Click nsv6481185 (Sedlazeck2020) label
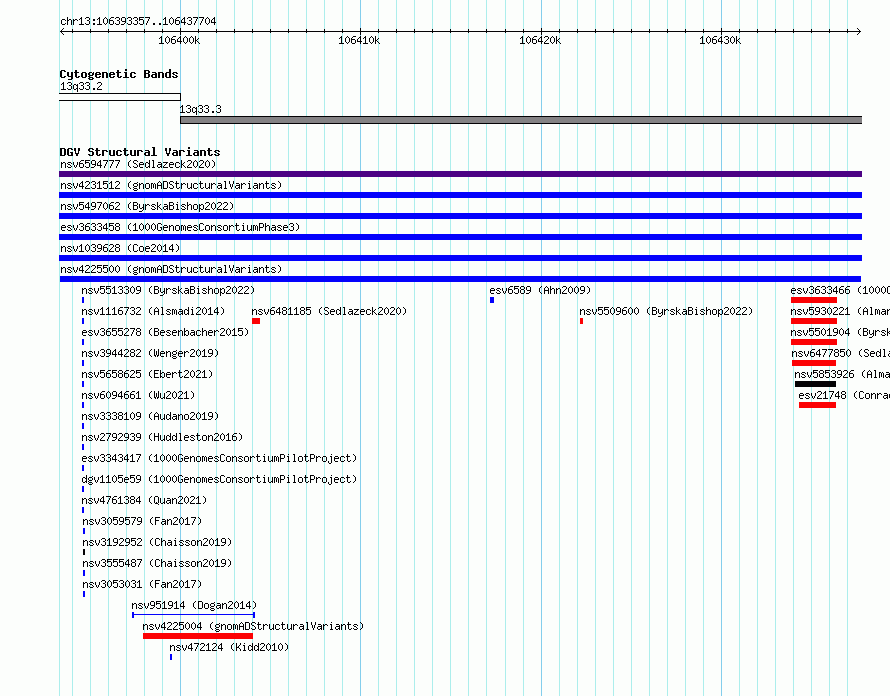890x696 pixels. coord(329,311)
